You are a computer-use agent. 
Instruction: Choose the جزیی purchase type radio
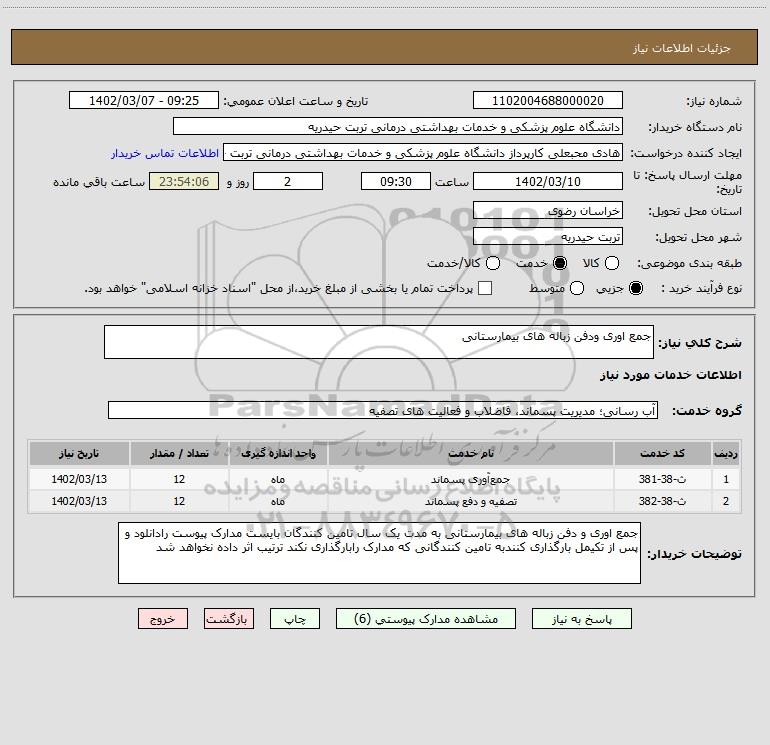635,288
